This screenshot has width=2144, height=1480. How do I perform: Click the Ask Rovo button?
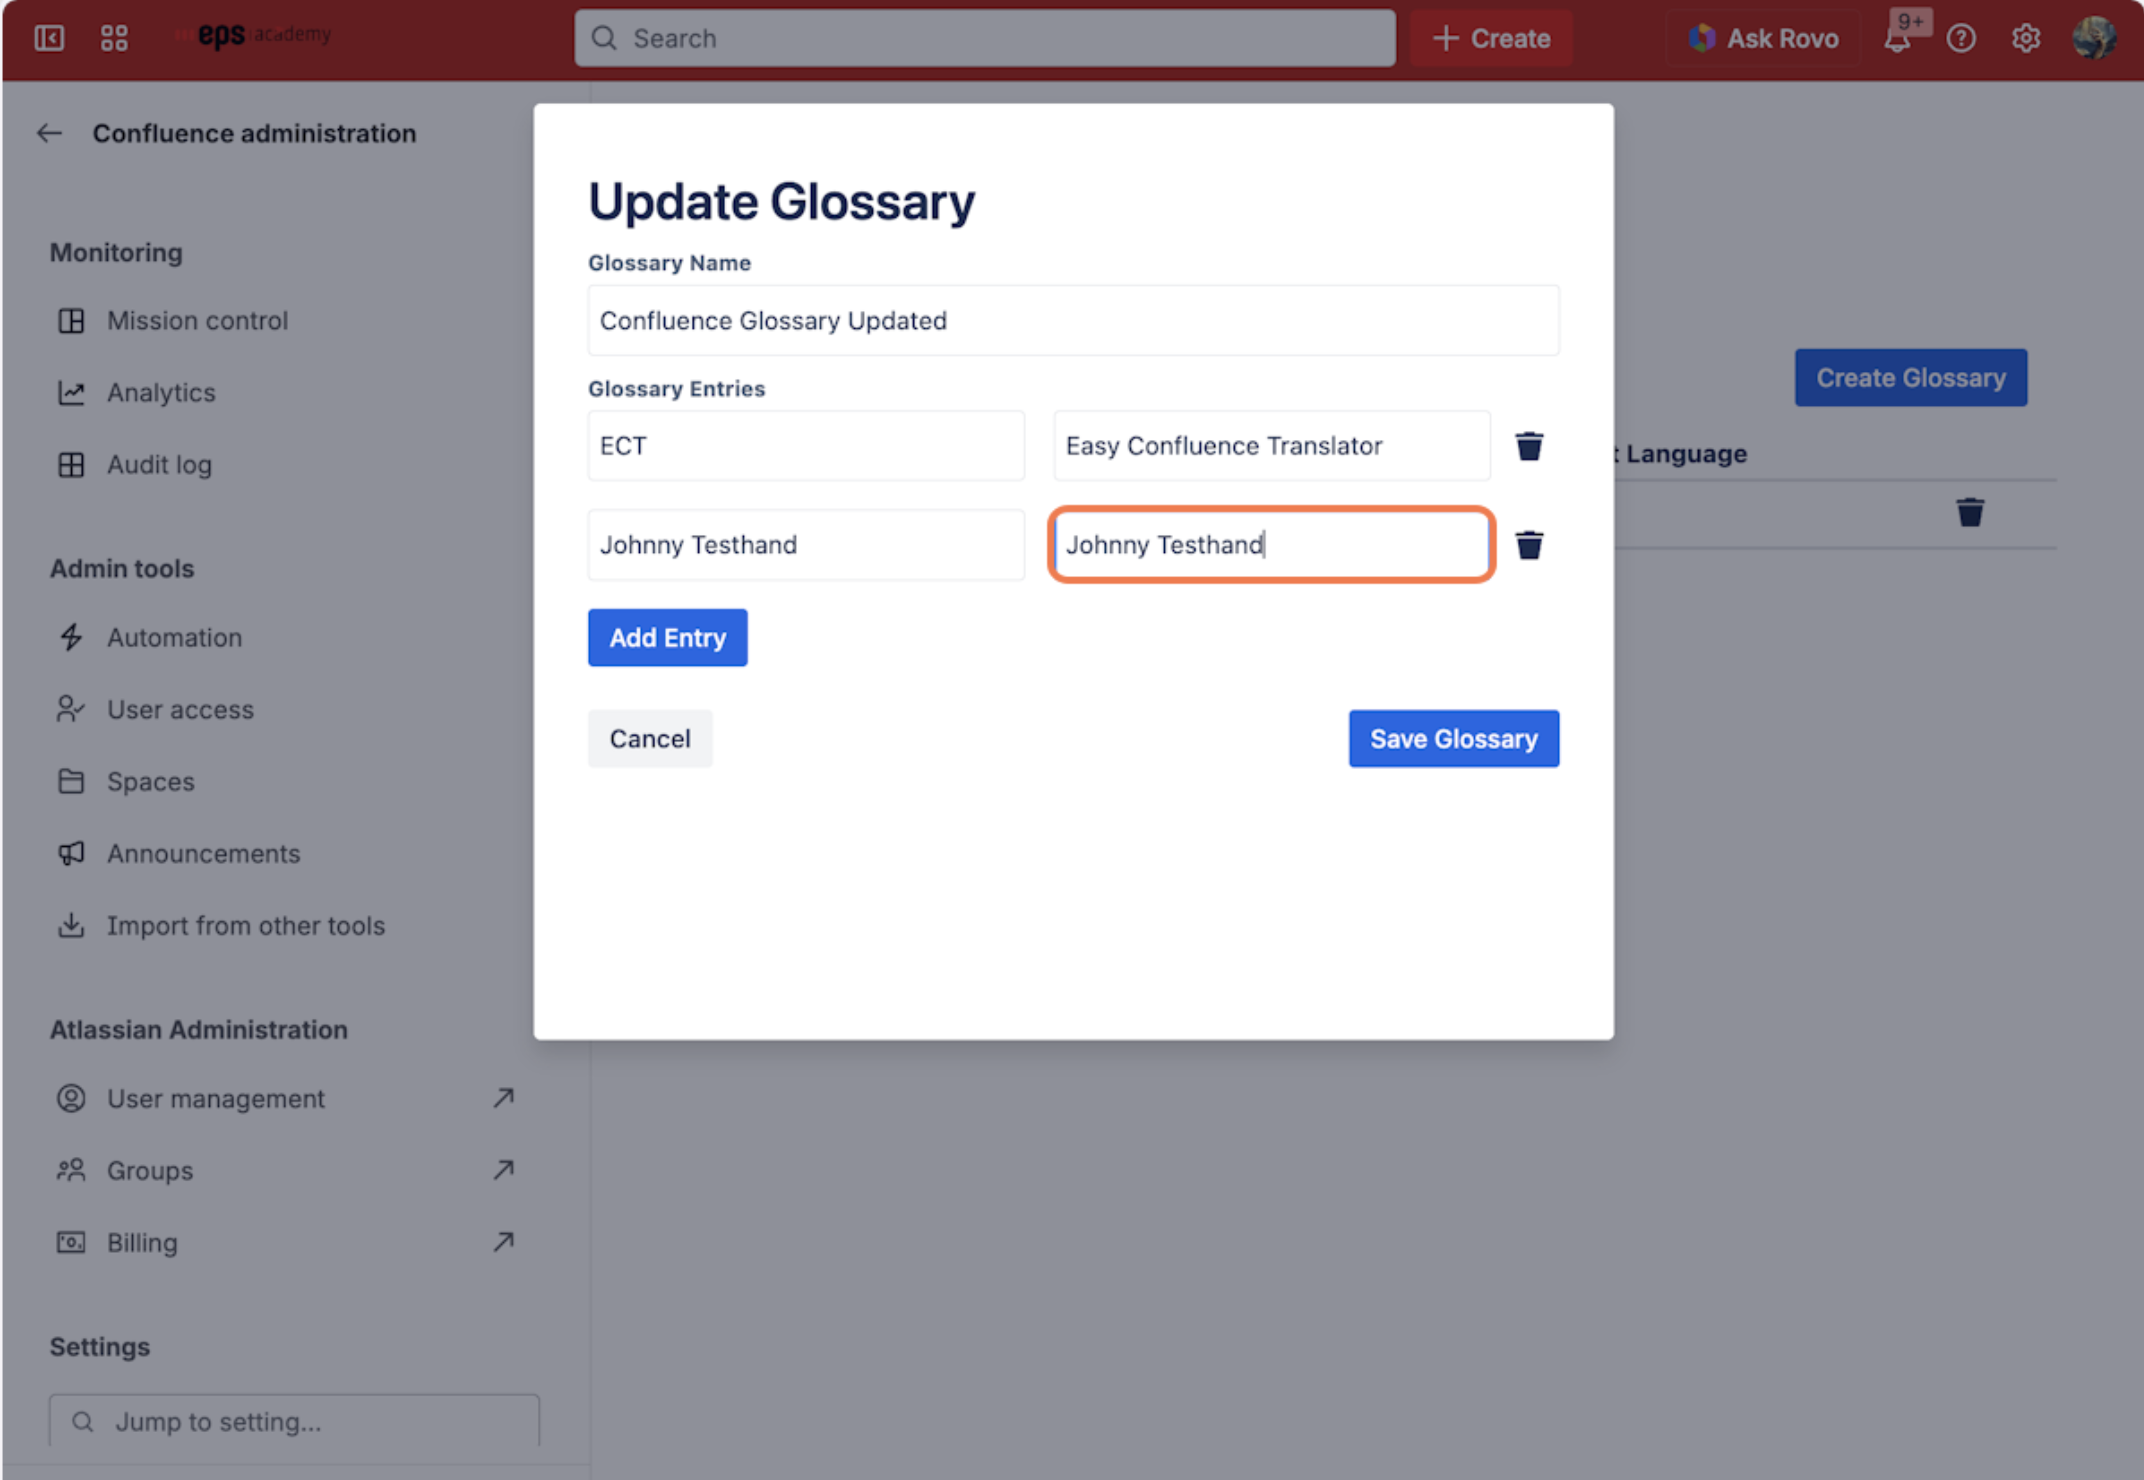point(1764,38)
